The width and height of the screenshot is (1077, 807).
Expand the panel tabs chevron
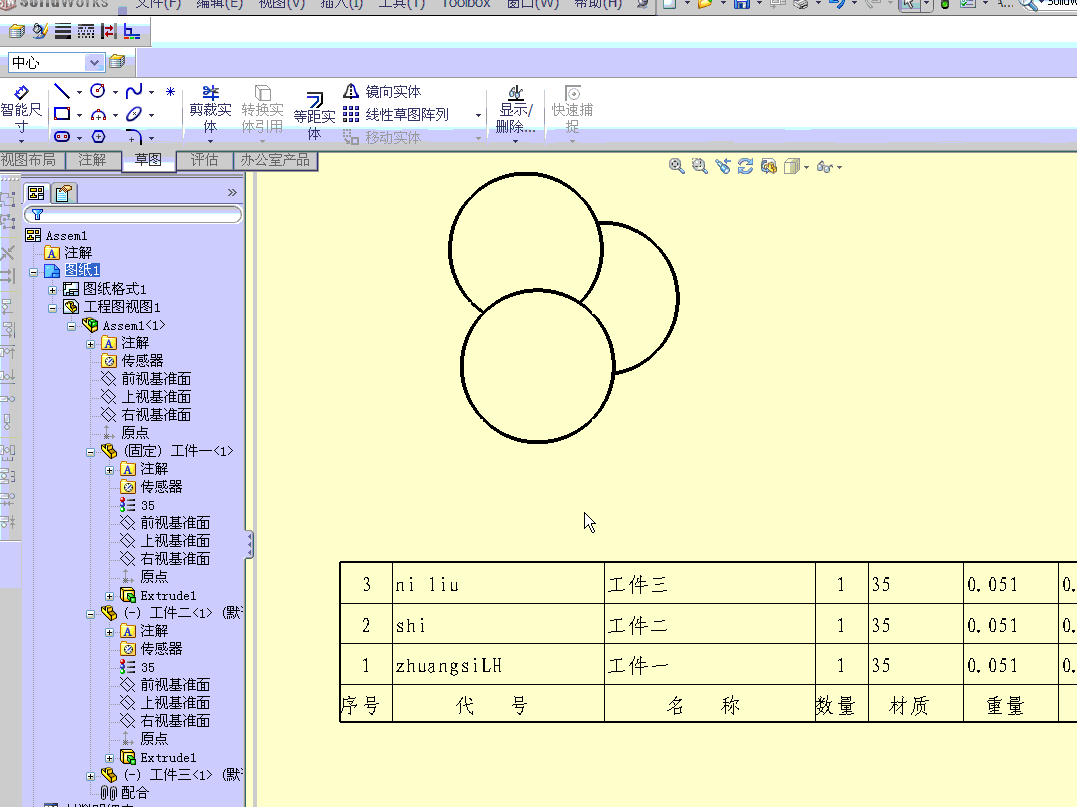pos(232,193)
